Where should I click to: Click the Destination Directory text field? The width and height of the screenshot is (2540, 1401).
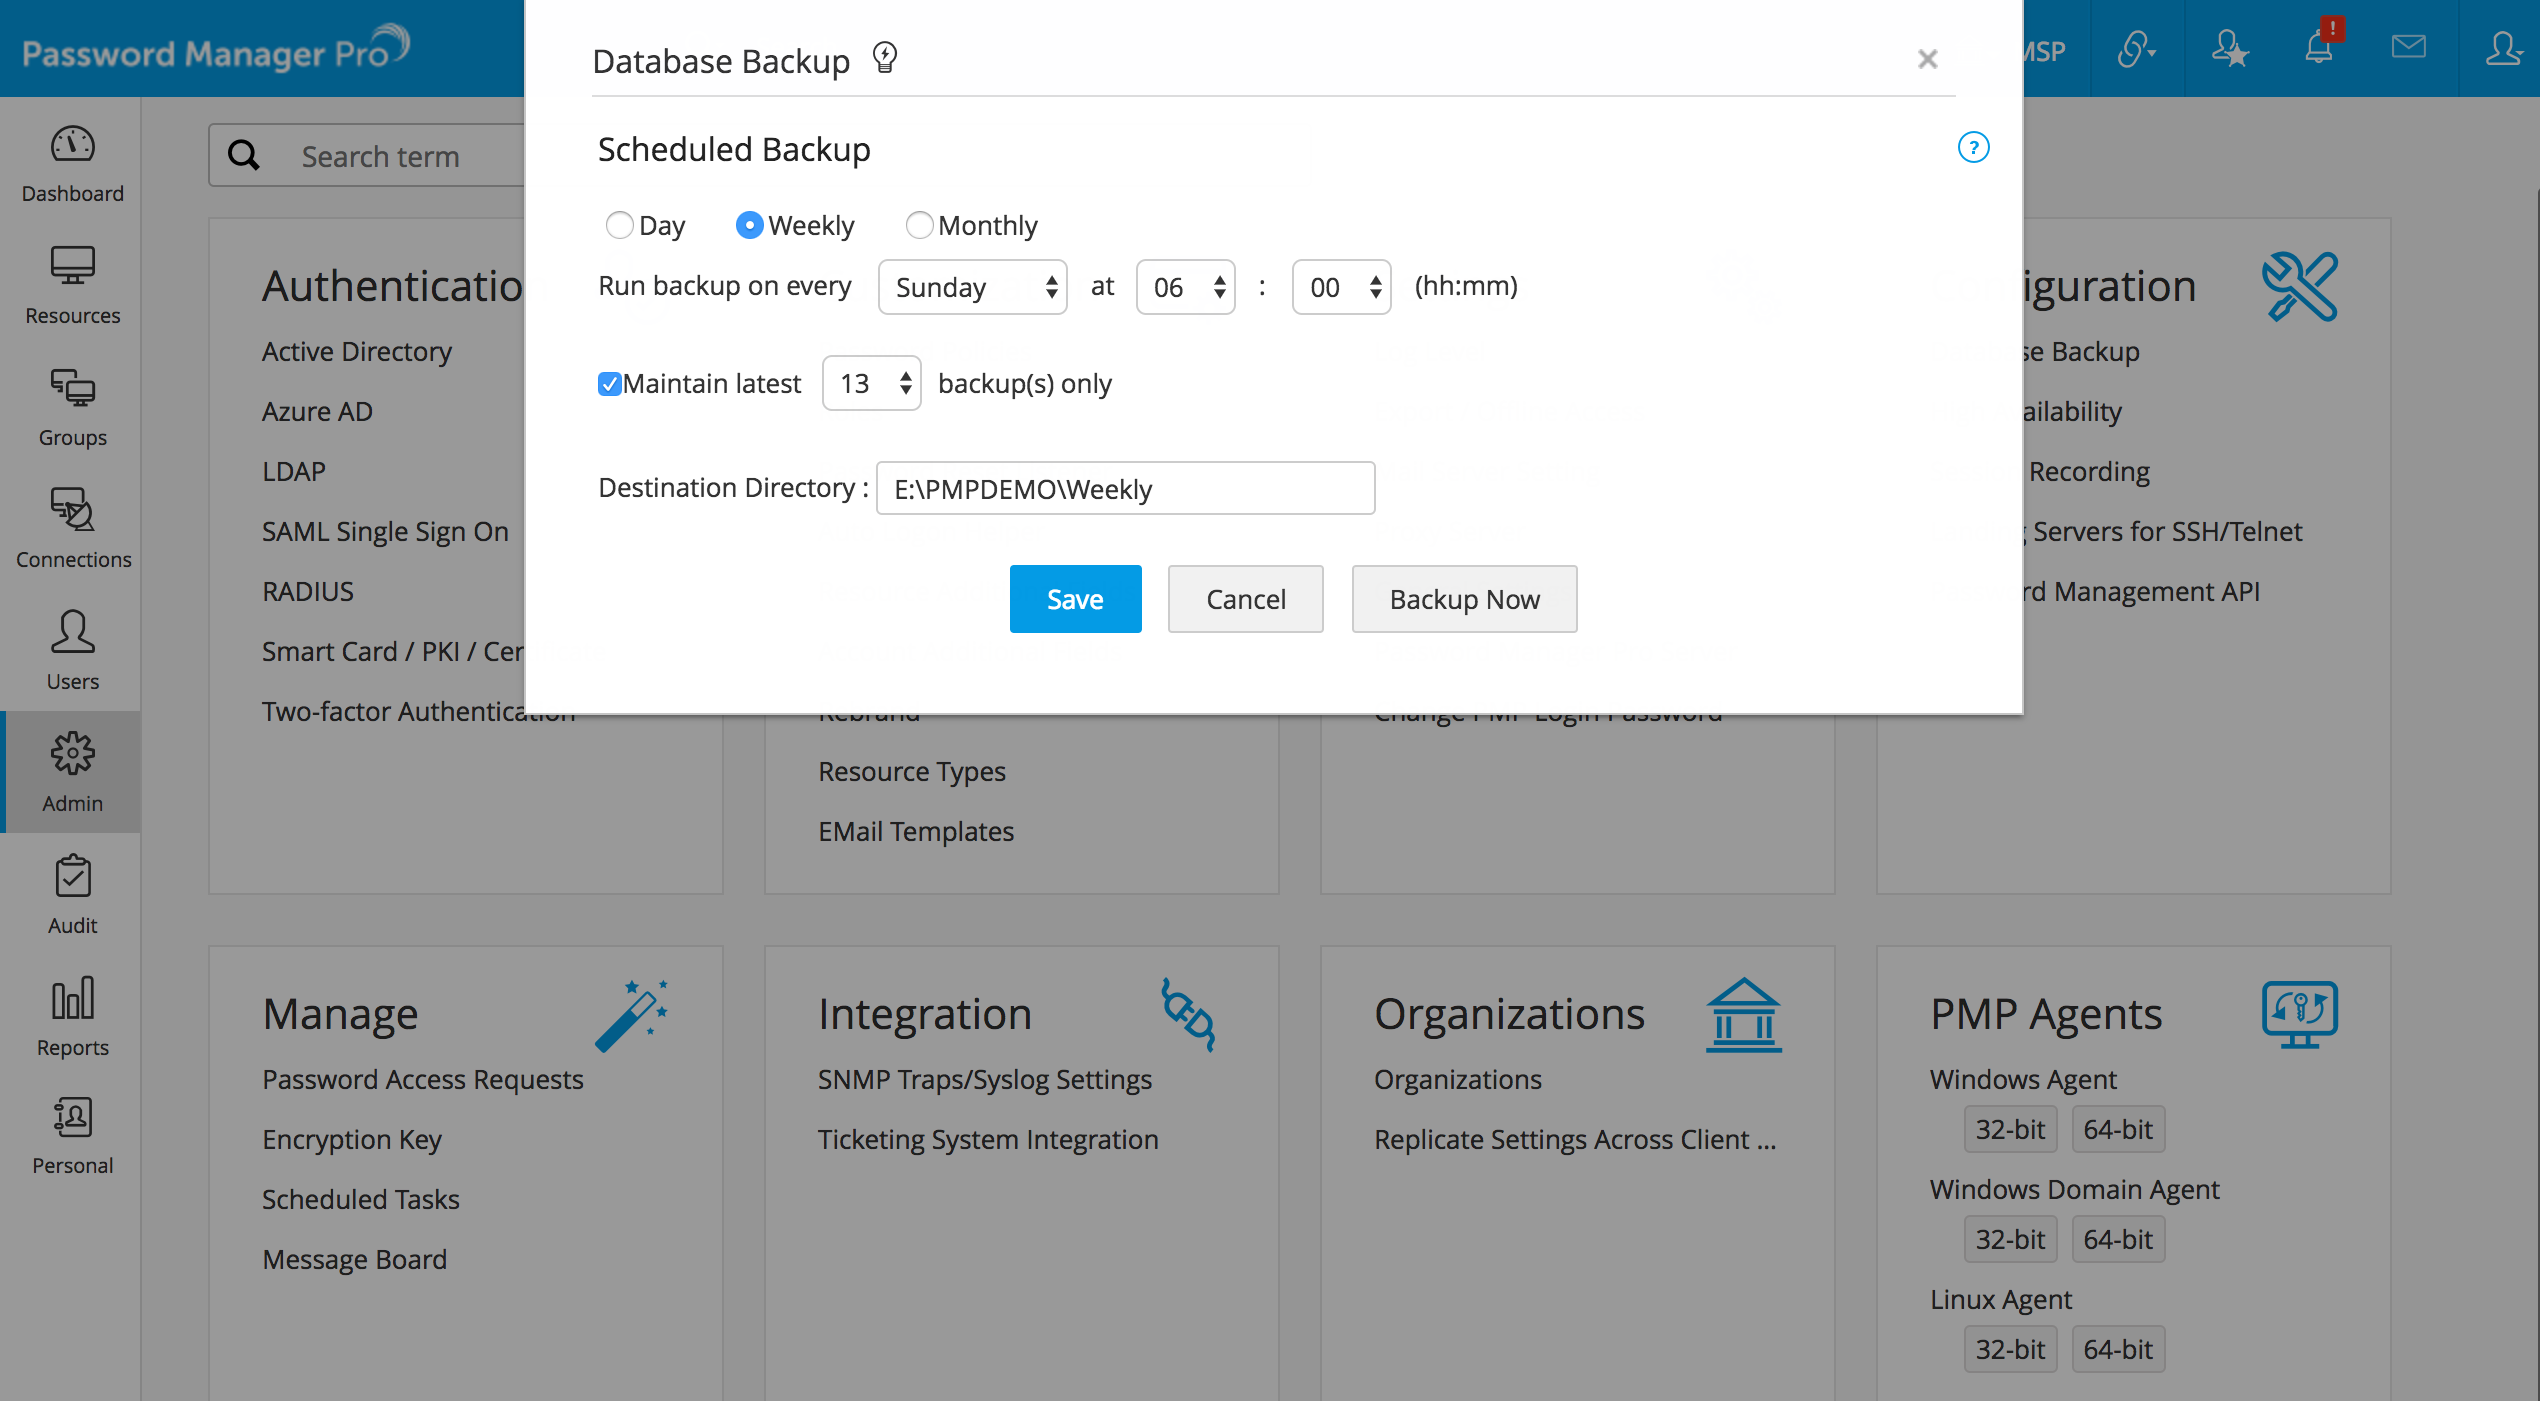1125,489
